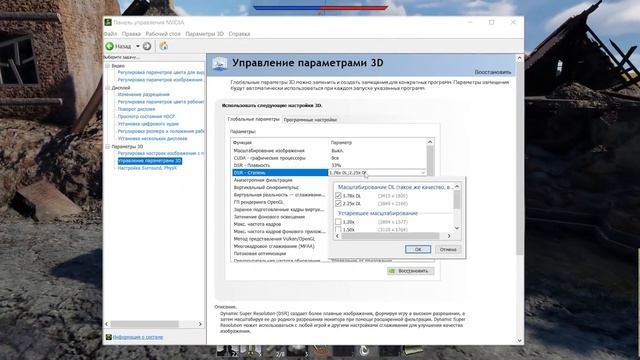Image resolution: width=640 pixels, height=360 pixels.
Task: Select Регулировка параметров цвета для видео item
Action: (161, 72)
